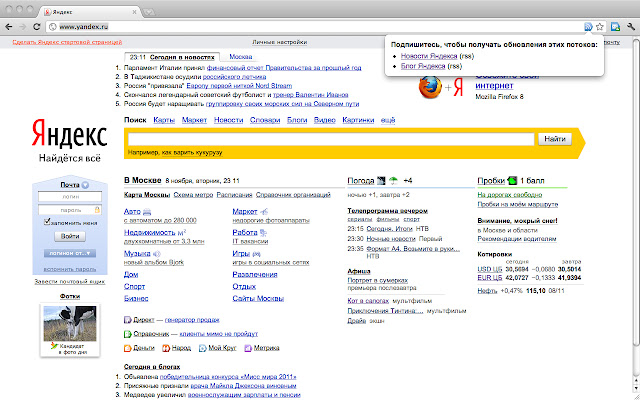The width and height of the screenshot is (640, 400).
Task: Open the wrench settings menu icon
Action: click(630, 27)
